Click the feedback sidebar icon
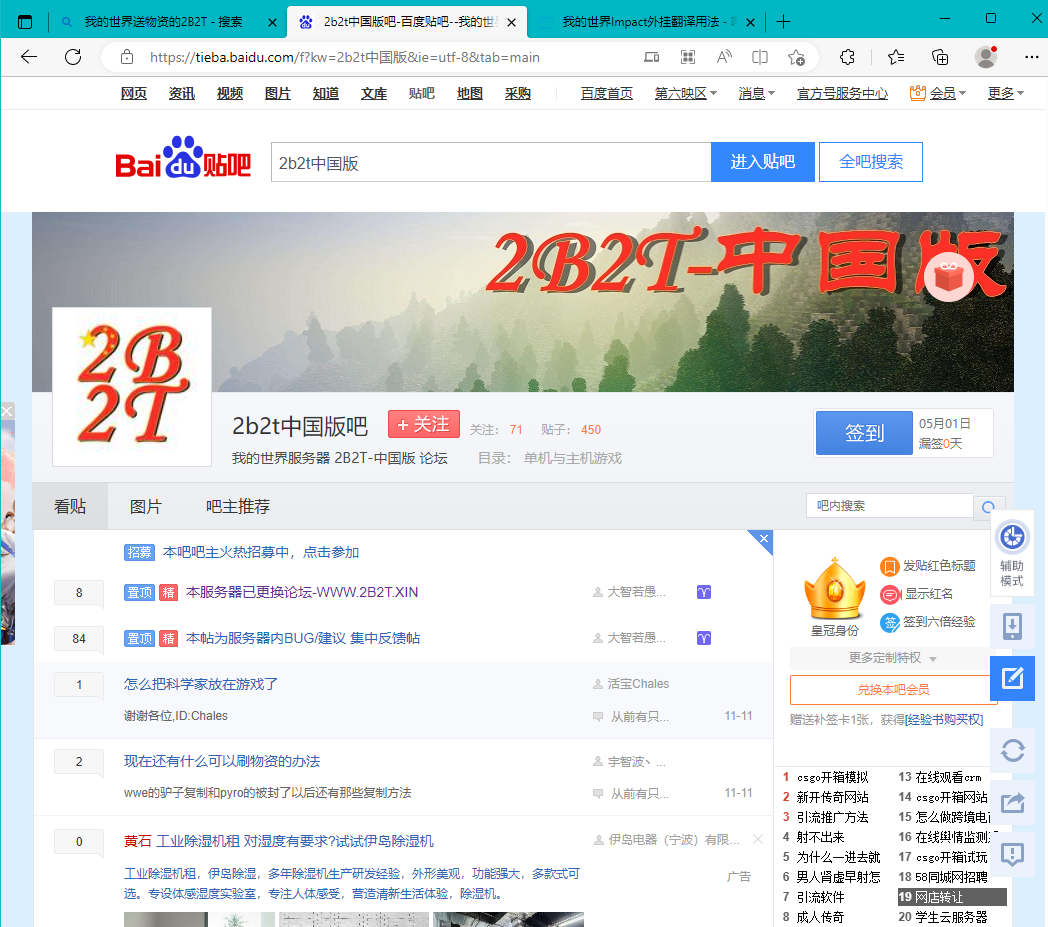 [x=1012, y=854]
